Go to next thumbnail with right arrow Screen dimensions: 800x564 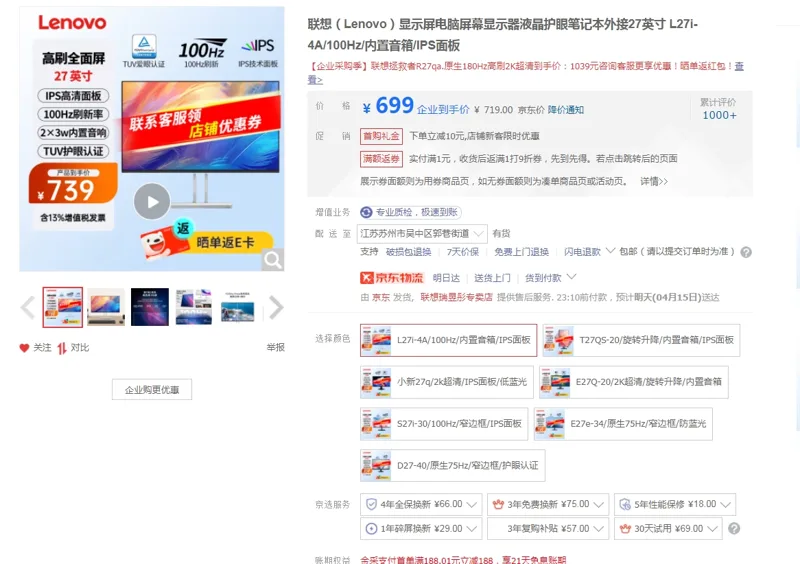276,307
